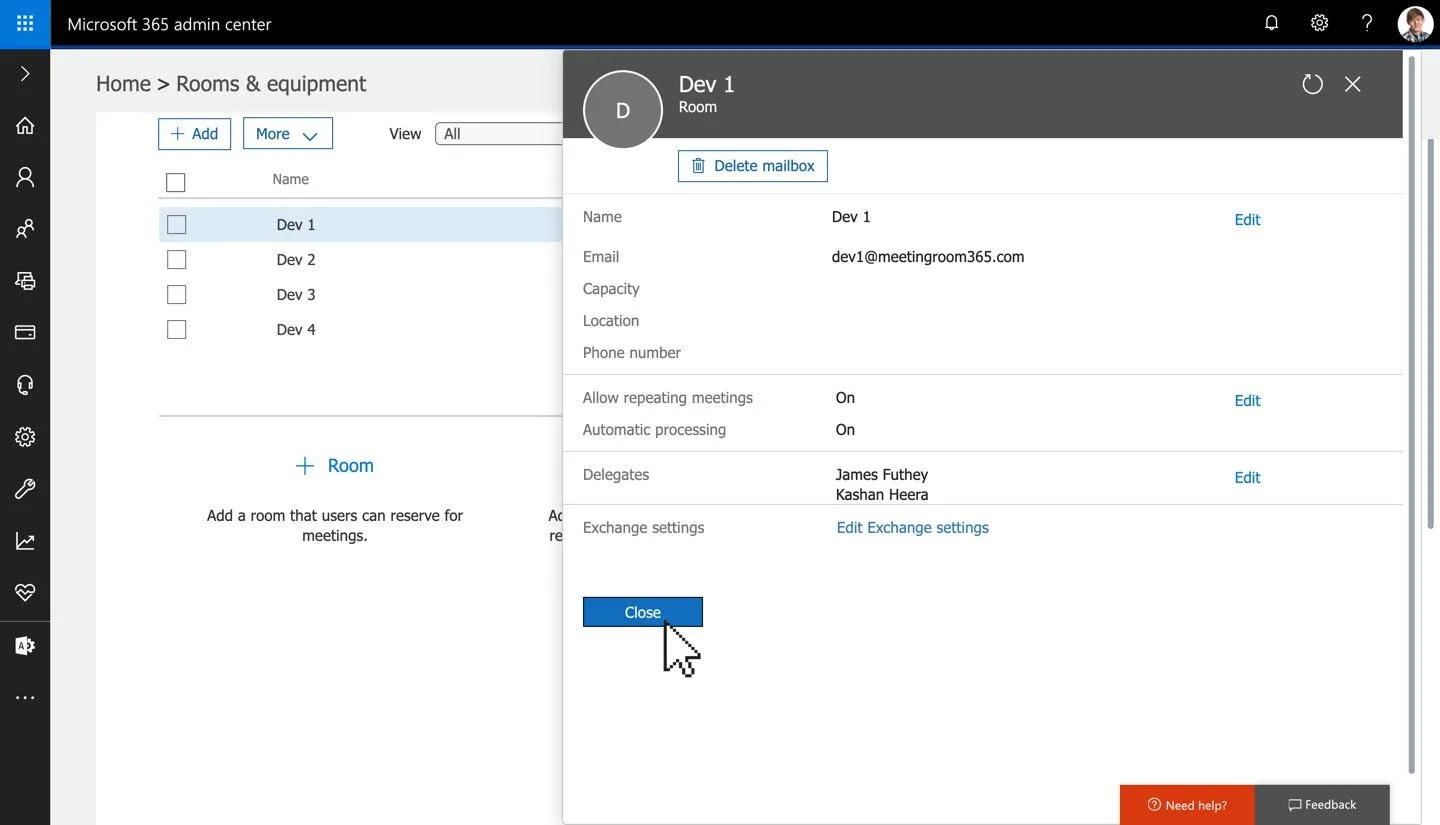The height and width of the screenshot is (825, 1440).
Task: Refresh the Dev 1 room panel
Action: pos(1312,84)
